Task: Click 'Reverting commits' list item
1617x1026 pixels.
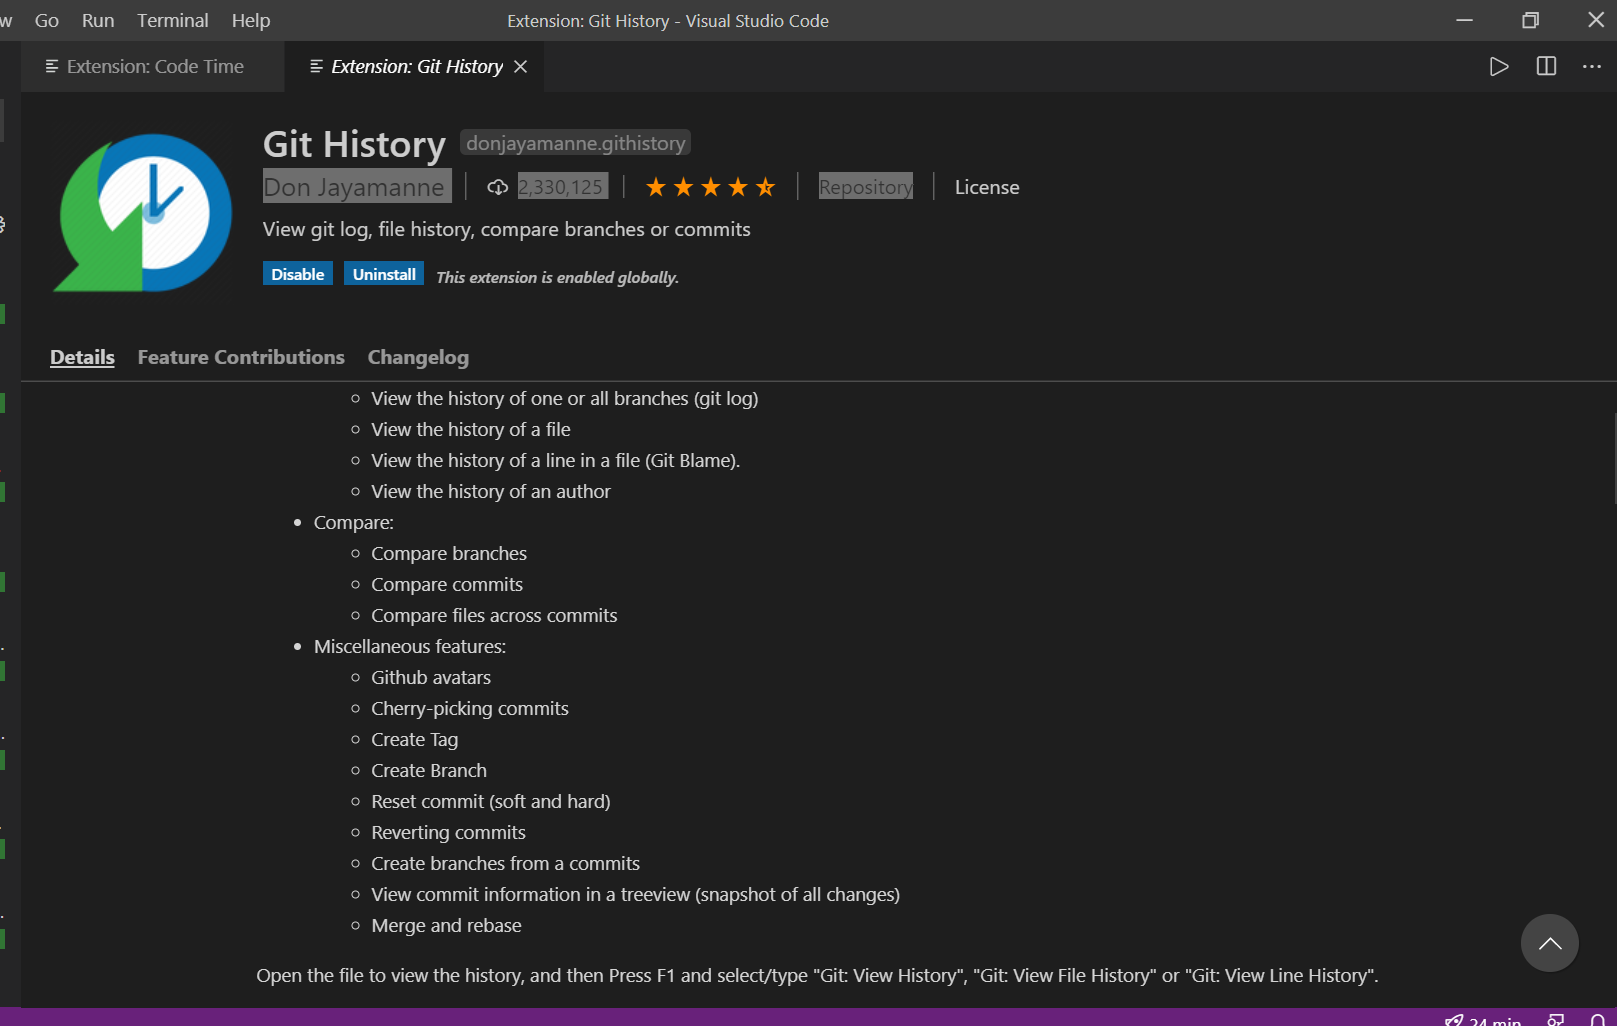Action: 448,832
